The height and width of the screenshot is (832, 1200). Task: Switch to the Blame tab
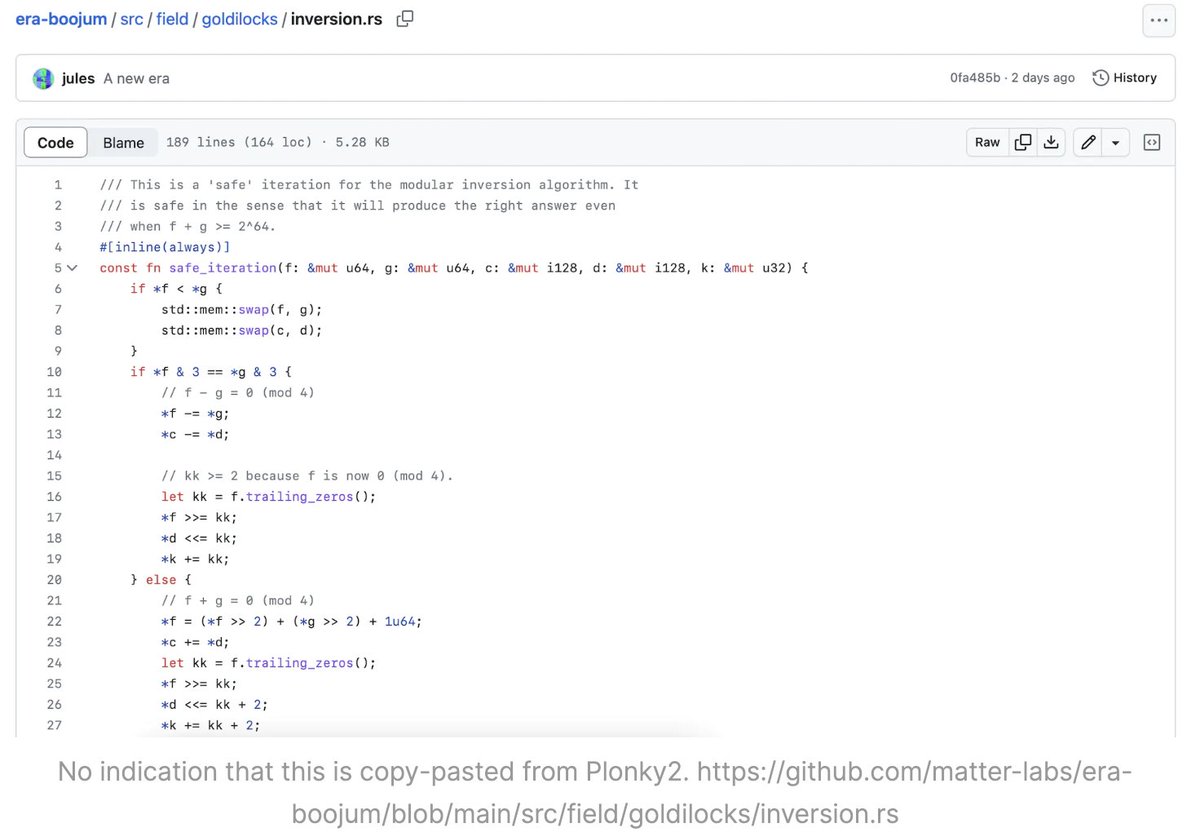click(x=124, y=142)
